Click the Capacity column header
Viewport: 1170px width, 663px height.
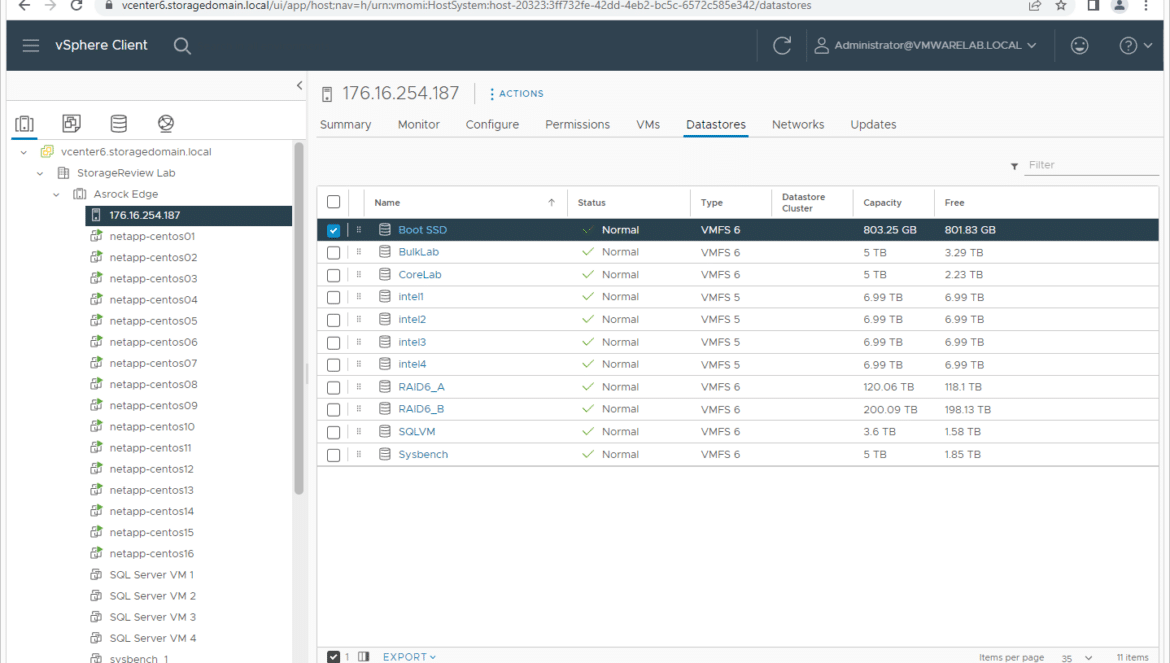(x=882, y=203)
